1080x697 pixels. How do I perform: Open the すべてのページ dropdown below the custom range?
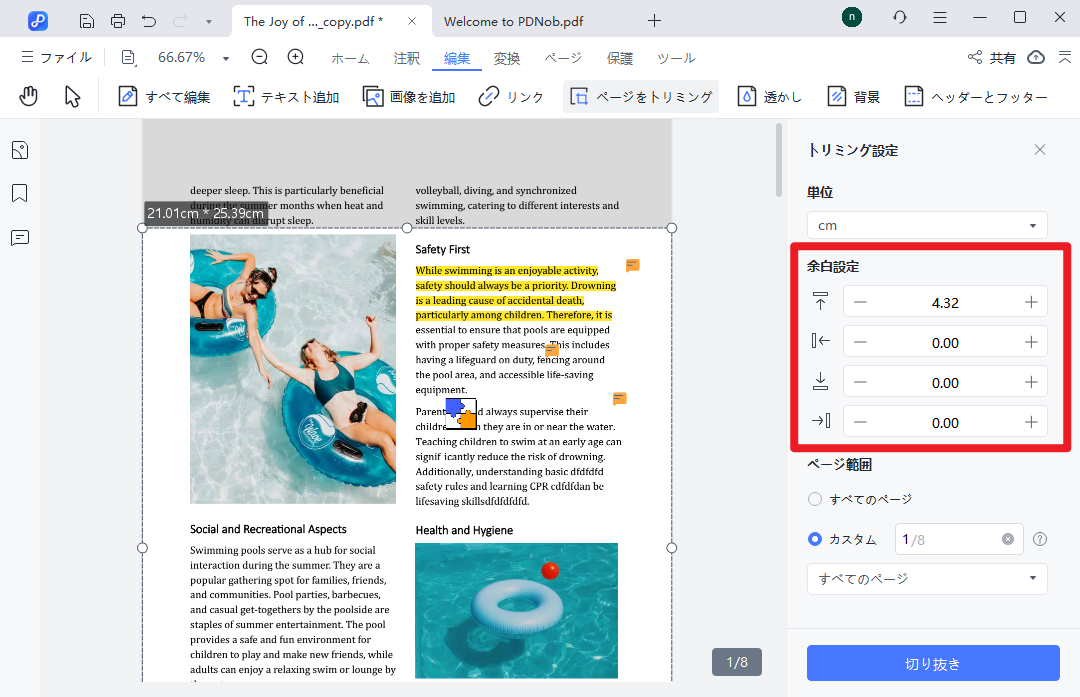926,579
